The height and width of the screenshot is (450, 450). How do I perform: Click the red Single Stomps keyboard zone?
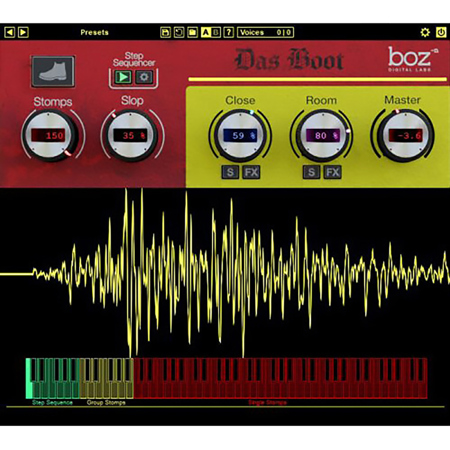coord(280,378)
